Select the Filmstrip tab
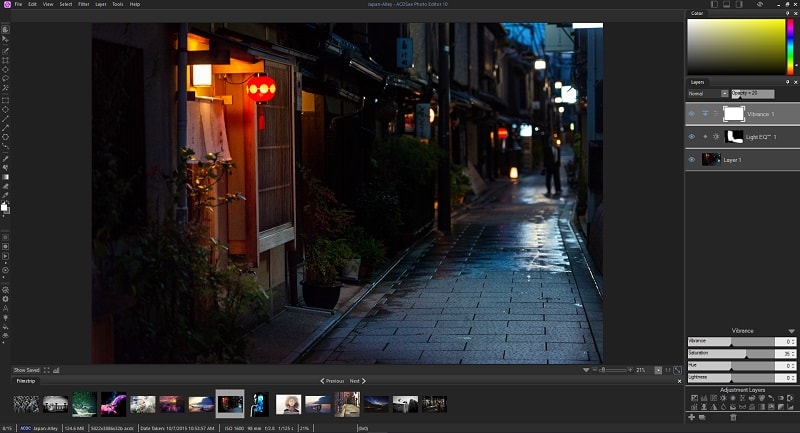 coord(26,381)
